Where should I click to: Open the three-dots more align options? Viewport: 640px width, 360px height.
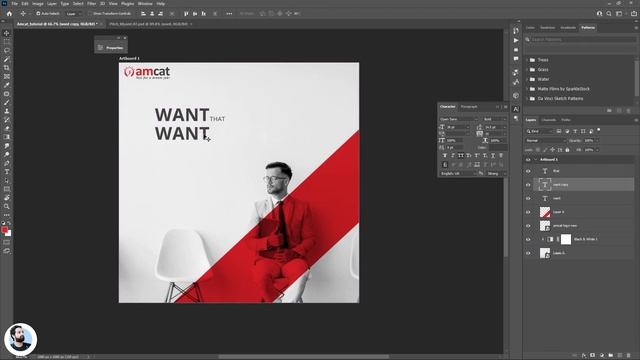(x=229, y=13)
